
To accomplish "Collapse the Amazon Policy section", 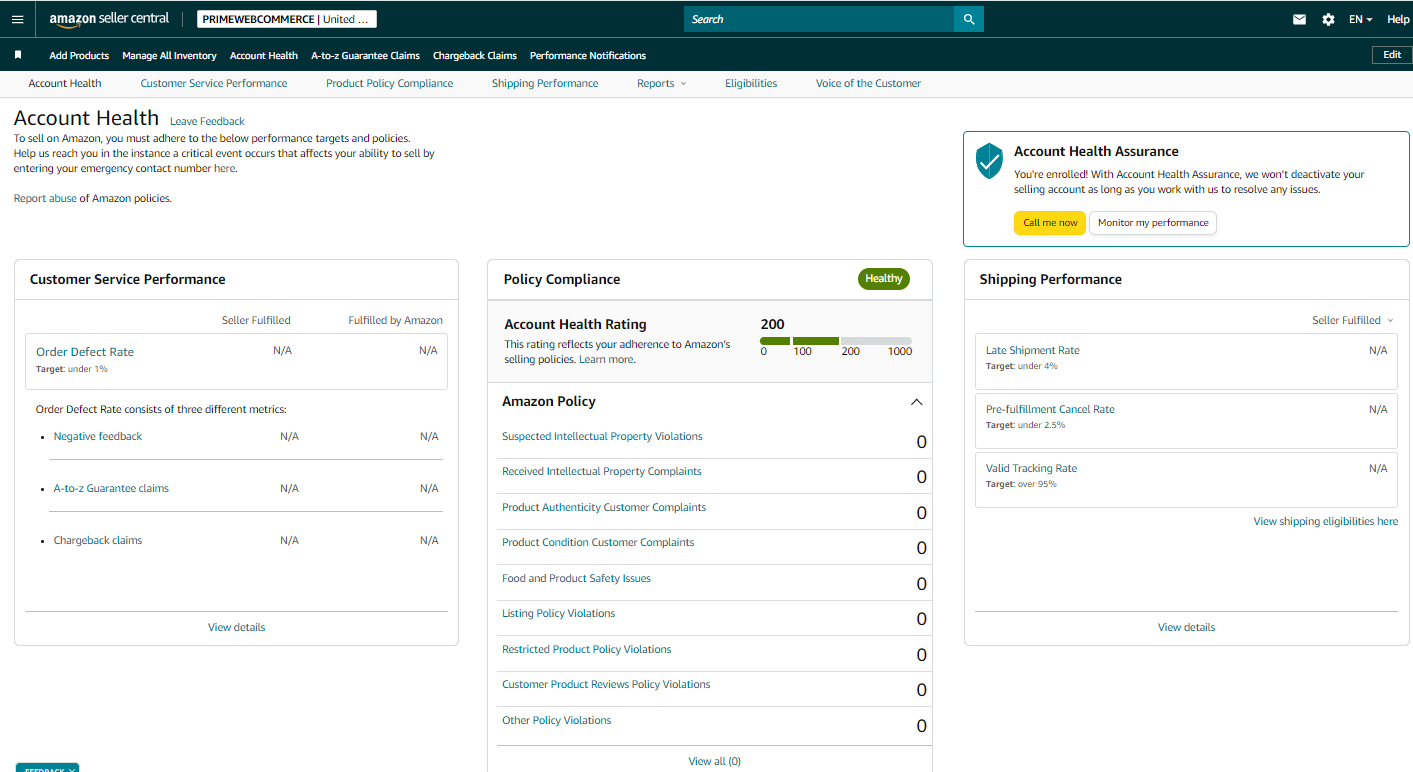I will 916,402.
